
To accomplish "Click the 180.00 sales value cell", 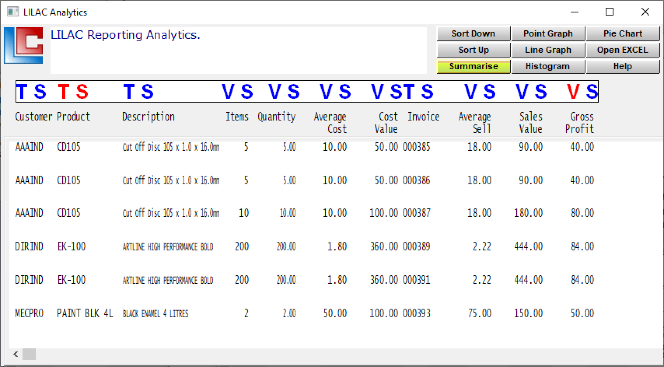I will (528, 213).
